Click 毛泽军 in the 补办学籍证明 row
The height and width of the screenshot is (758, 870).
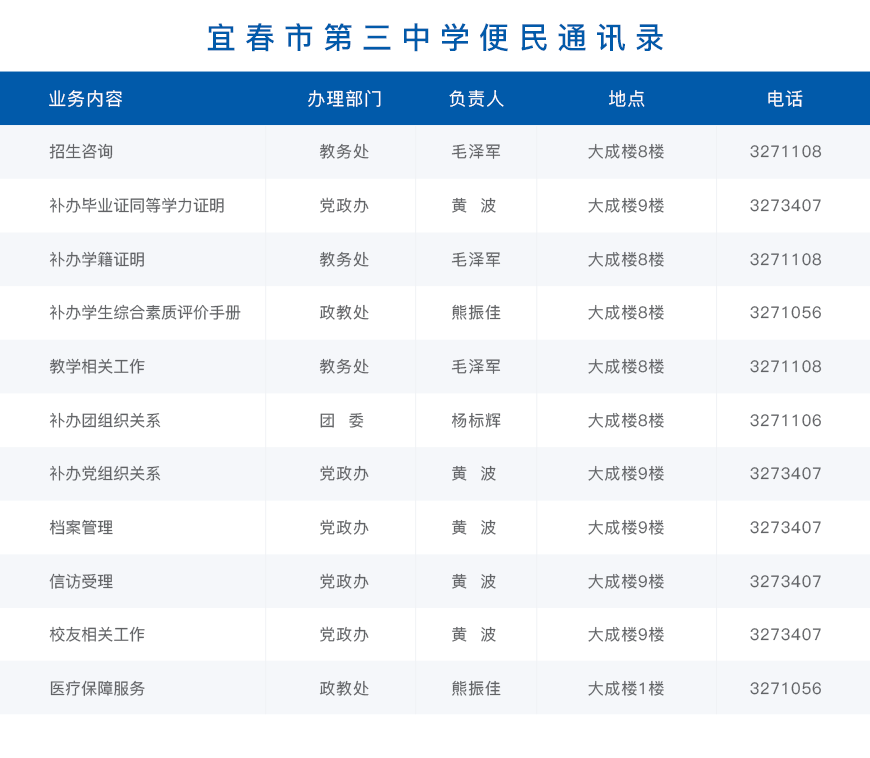(476, 259)
